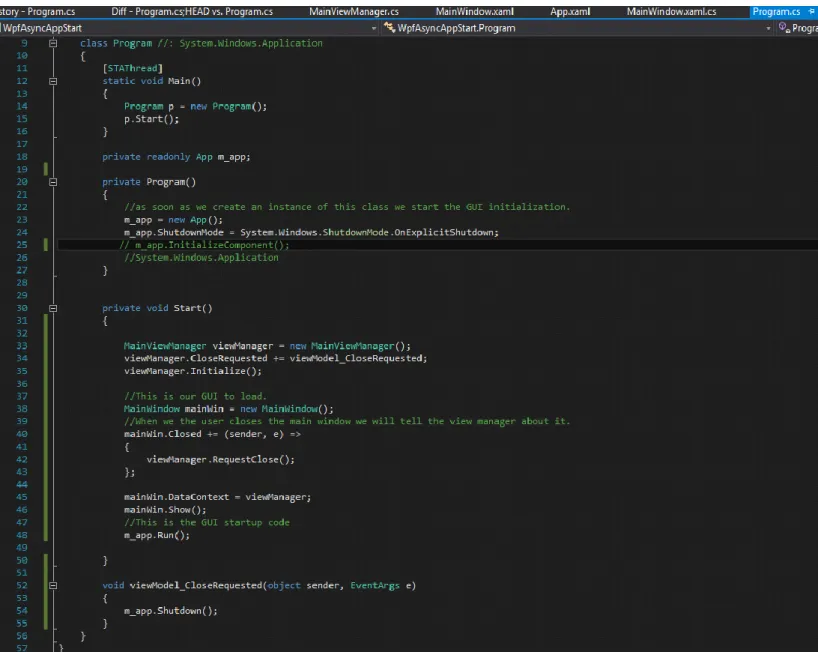Pin the active Program.cs tab
The image size is (818, 652).
coord(811,11)
